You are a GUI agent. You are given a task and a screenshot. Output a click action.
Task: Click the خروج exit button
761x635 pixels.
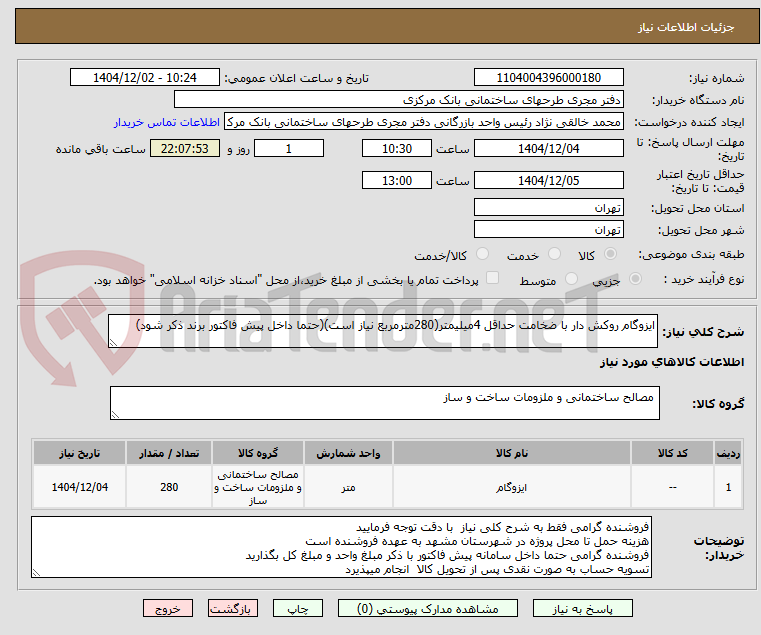[167, 608]
